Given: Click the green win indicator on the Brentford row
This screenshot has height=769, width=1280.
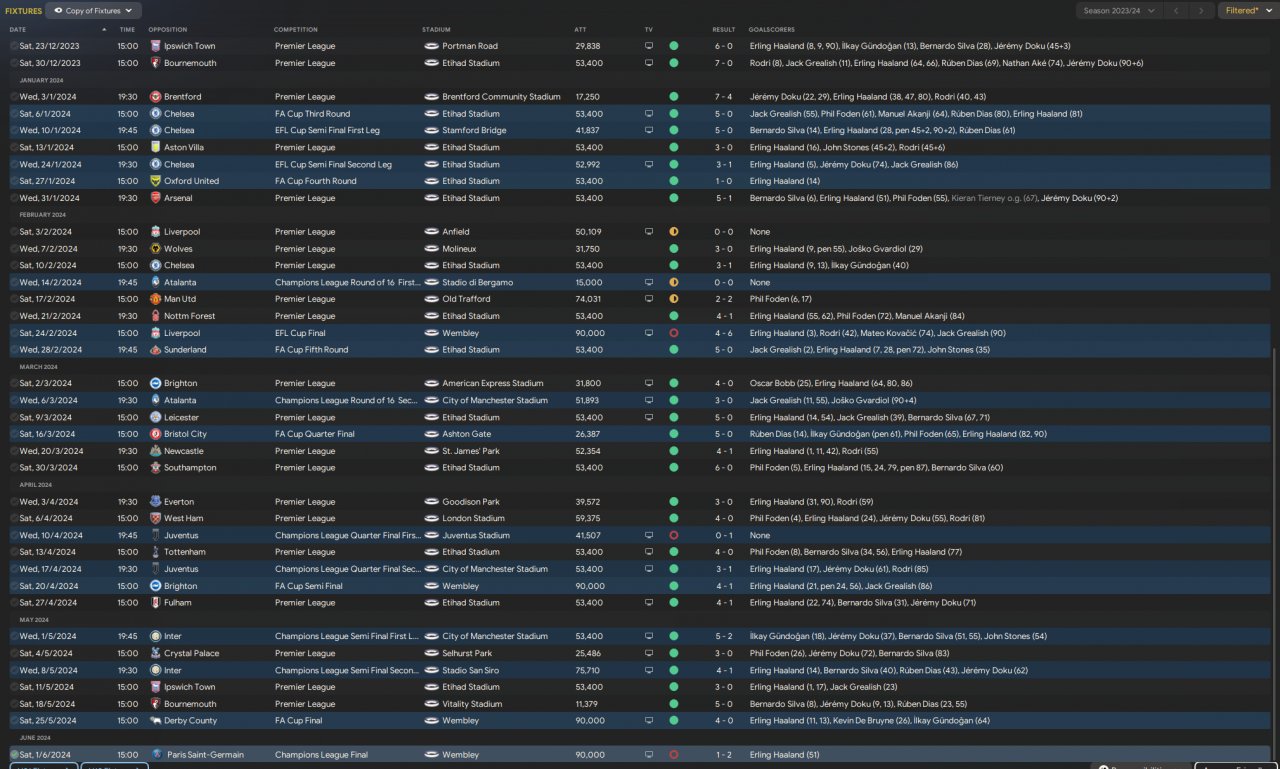Looking at the screenshot, I should (x=674, y=97).
